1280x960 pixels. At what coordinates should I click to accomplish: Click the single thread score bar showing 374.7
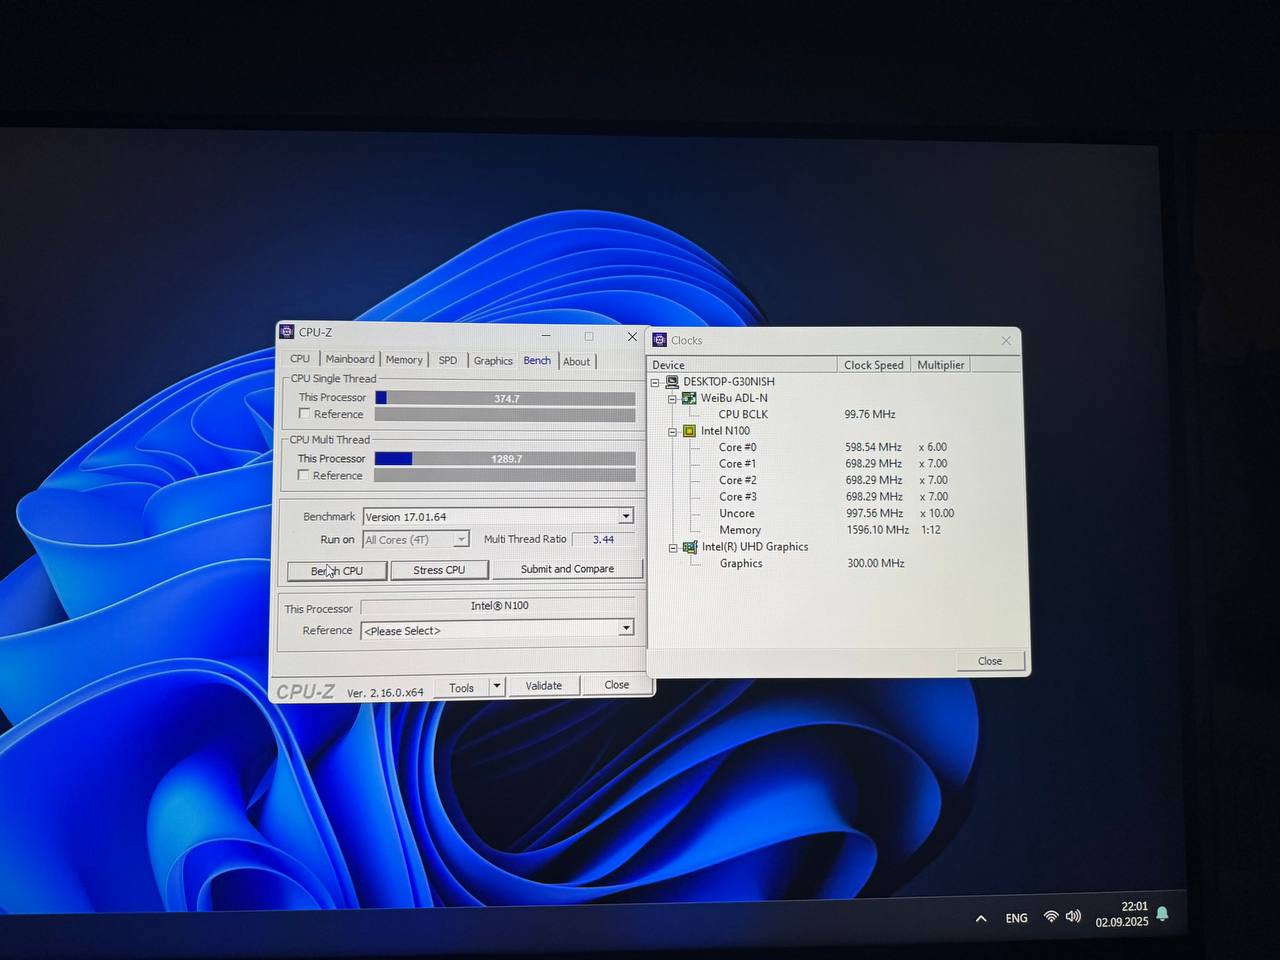pos(505,398)
